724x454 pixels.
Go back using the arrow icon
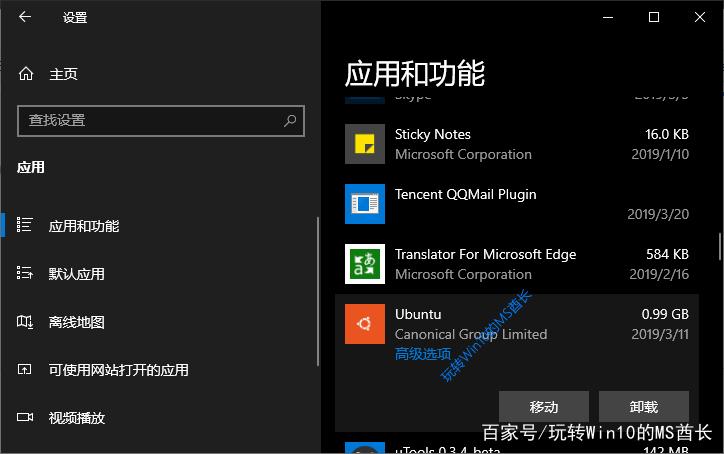[x=25, y=17]
